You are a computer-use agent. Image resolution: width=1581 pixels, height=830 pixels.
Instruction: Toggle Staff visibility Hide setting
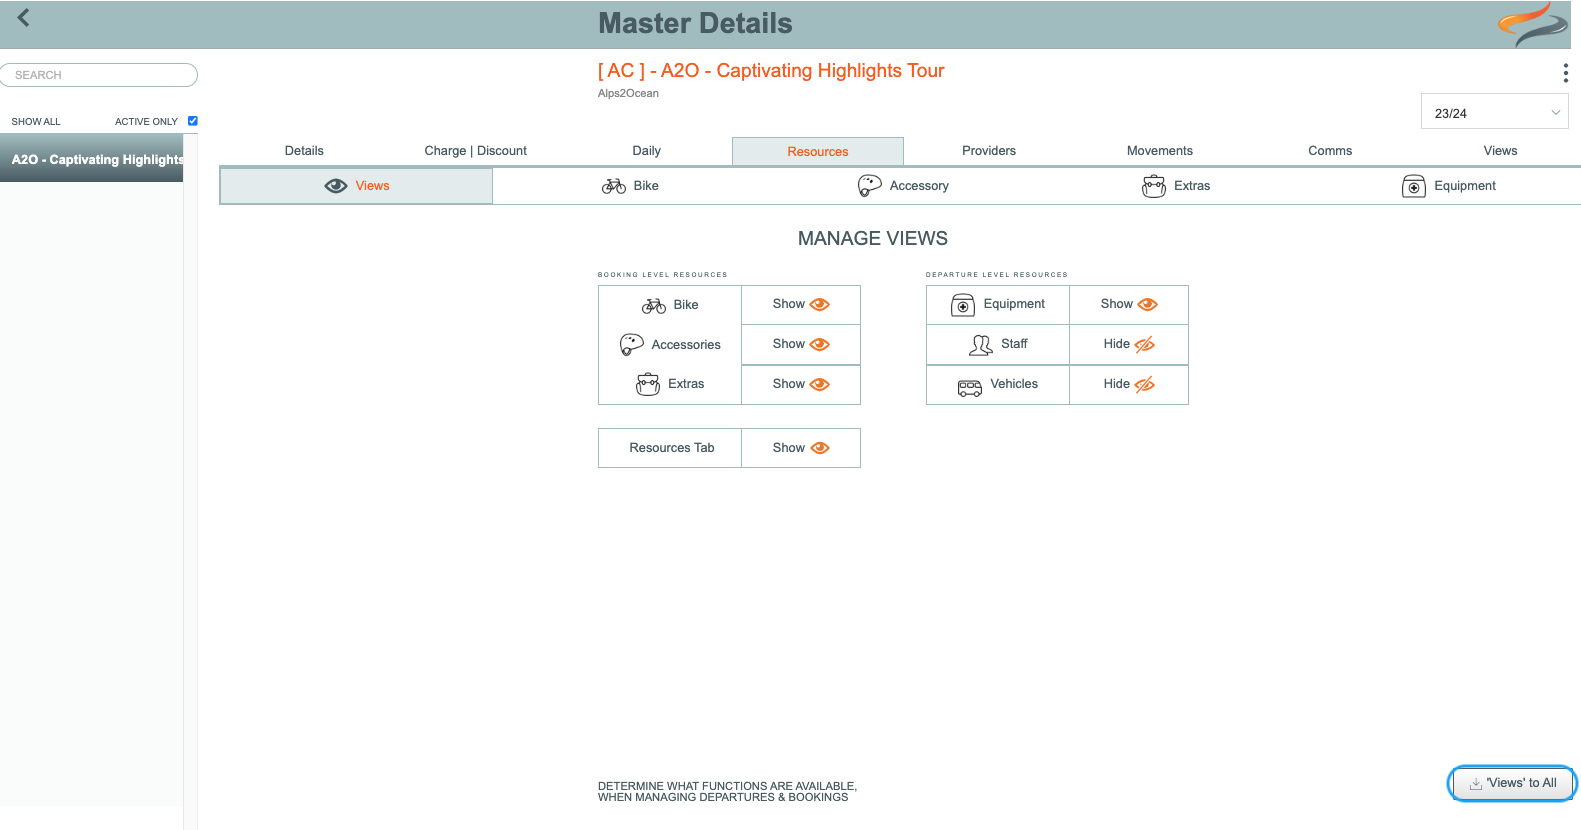point(1129,344)
